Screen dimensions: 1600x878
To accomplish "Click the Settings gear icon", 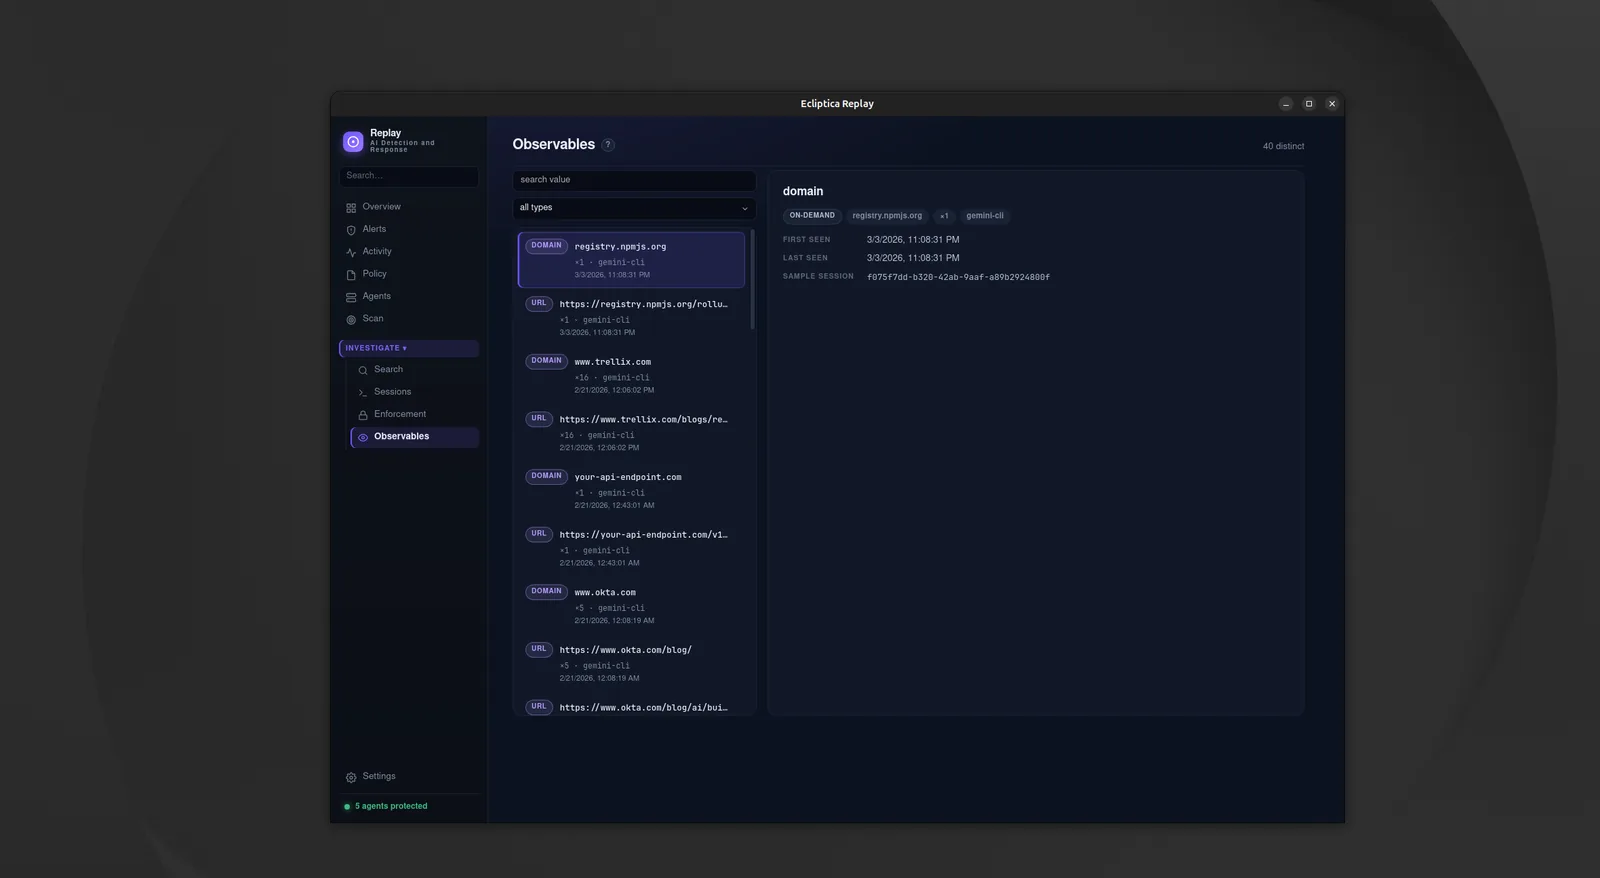I will tap(351, 777).
